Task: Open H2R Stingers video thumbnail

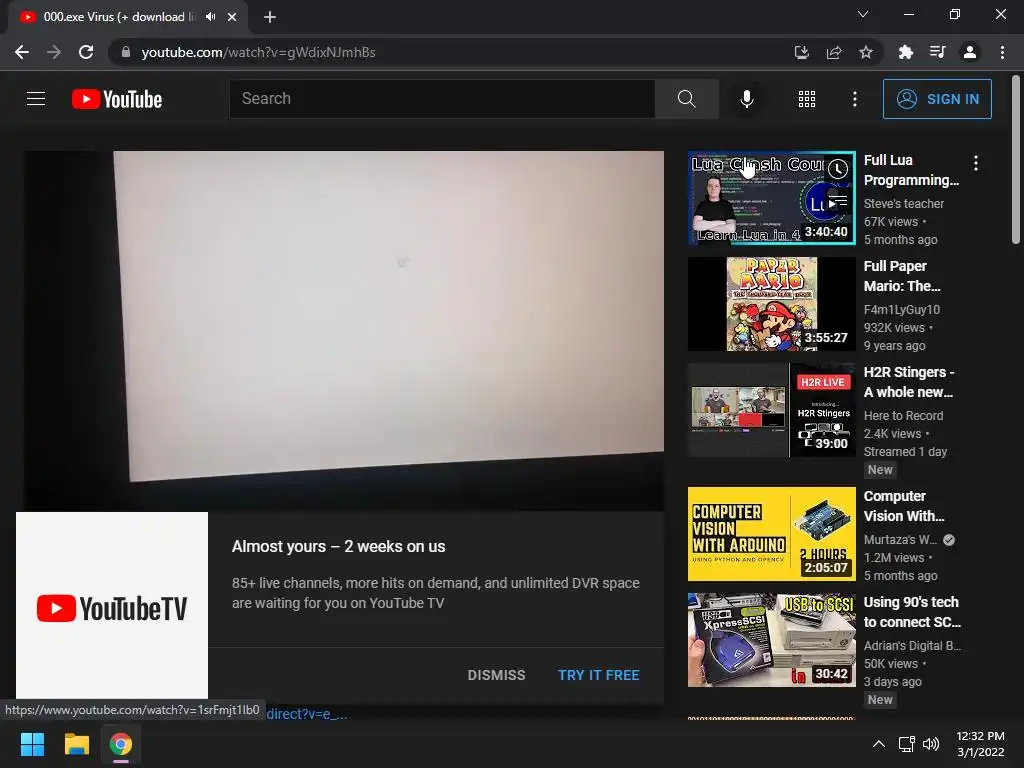Action: coord(771,409)
